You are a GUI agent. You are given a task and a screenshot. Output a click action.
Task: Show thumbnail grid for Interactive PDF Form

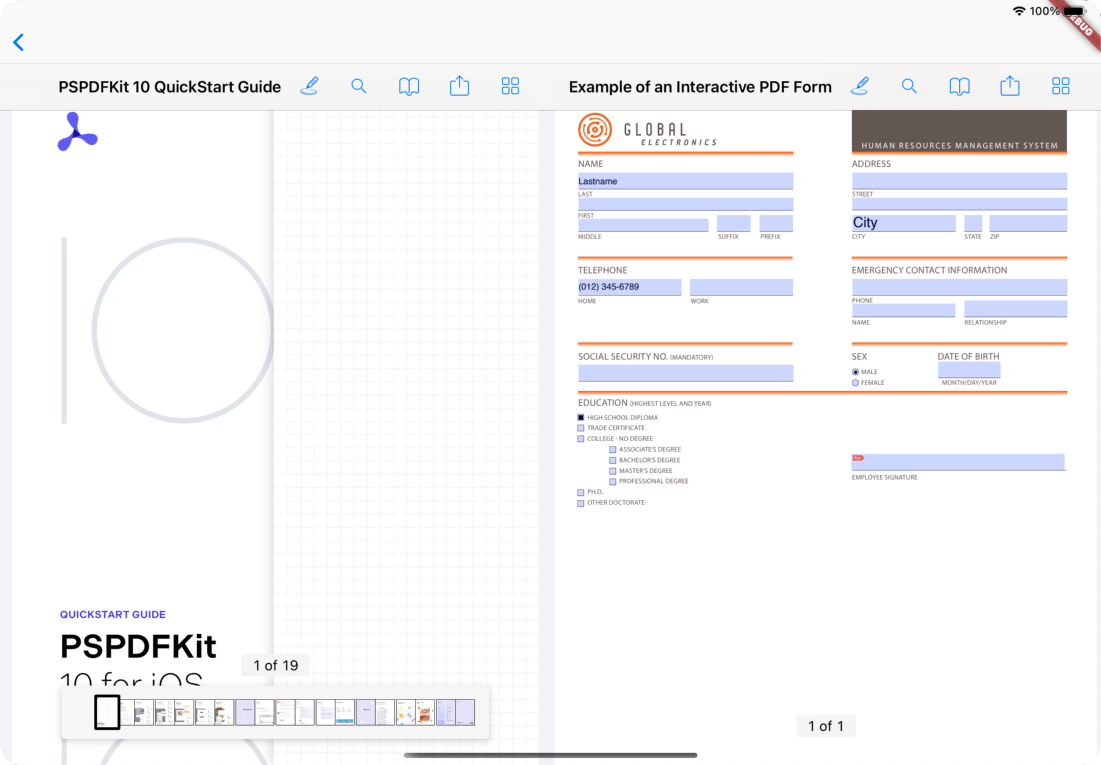(1061, 86)
